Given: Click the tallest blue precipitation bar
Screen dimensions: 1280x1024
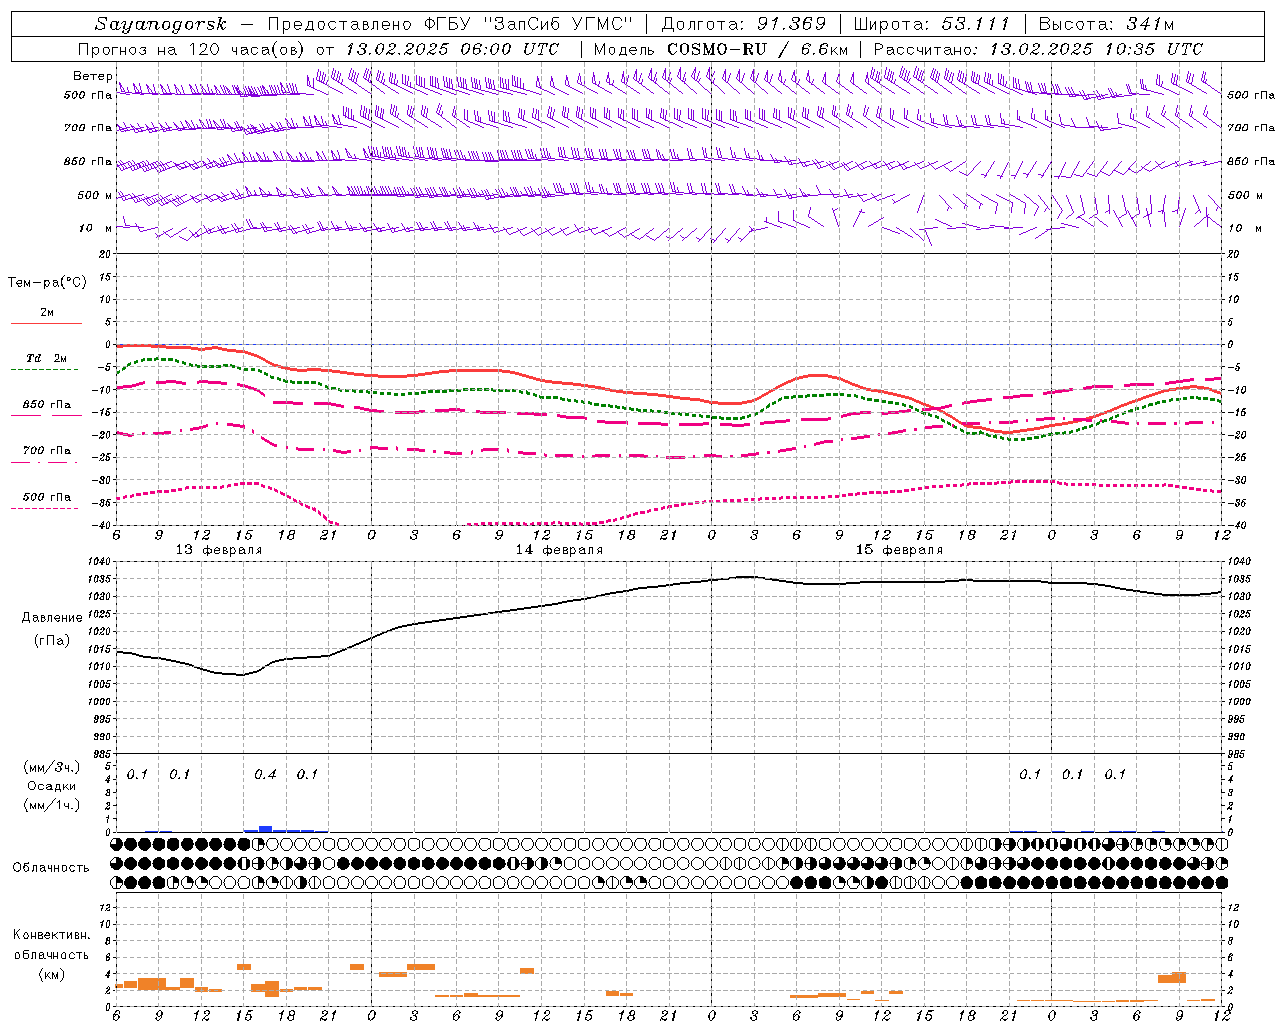Looking at the screenshot, I should pos(265,828).
